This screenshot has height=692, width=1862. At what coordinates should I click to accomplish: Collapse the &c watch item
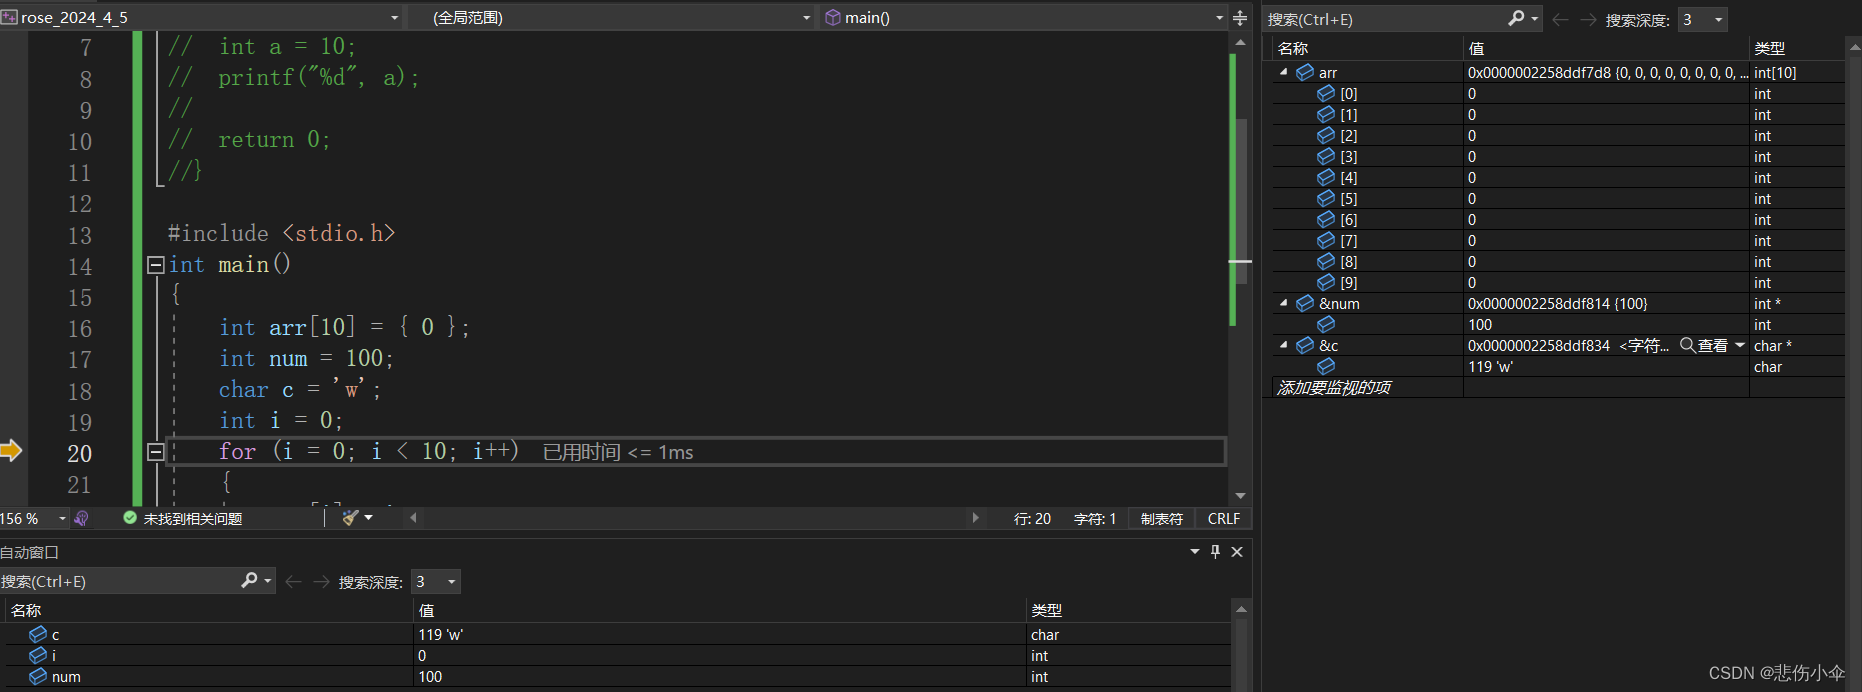click(x=1284, y=345)
